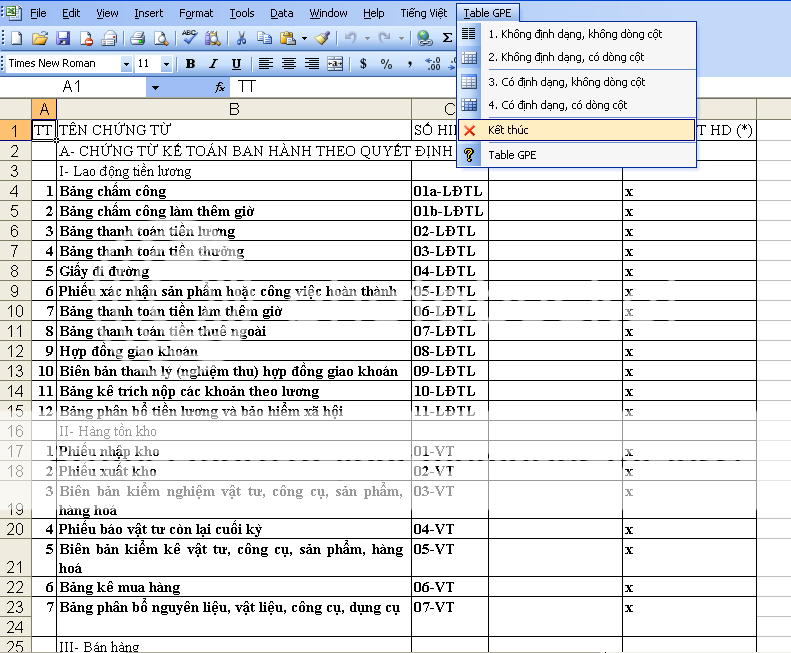Open the font size dropdown
The width and height of the screenshot is (791, 653).
[x=167, y=64]
